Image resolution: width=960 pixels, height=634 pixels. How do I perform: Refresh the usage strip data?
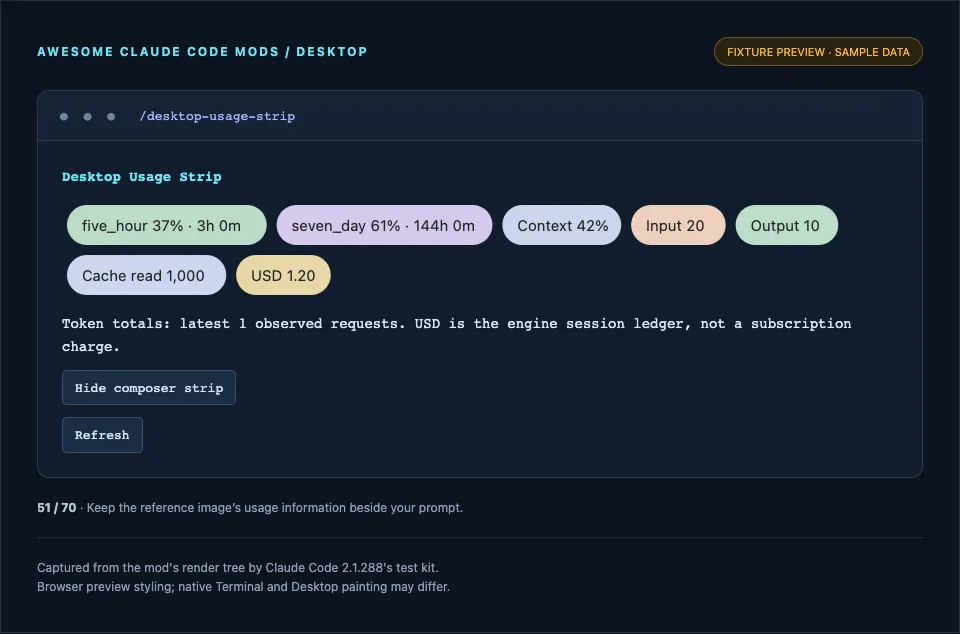102,435
